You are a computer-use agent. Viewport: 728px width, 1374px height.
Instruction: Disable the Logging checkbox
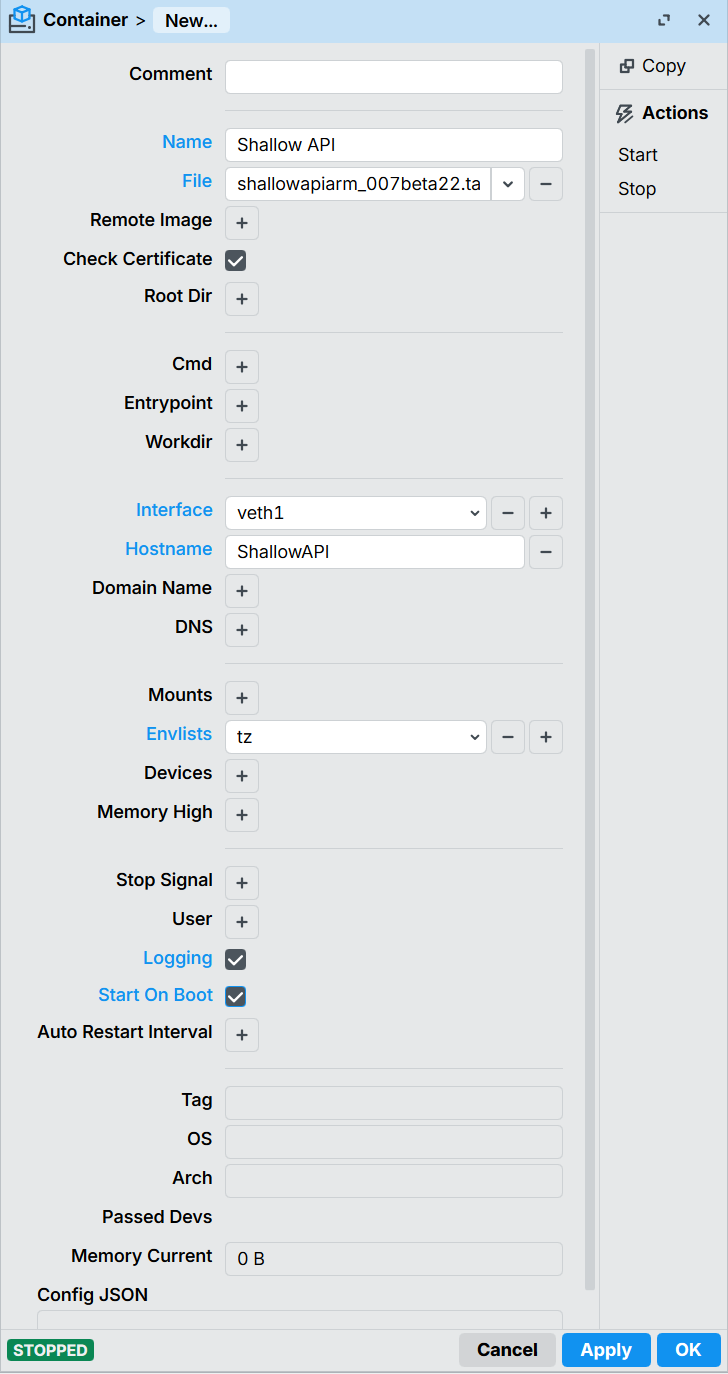pyautogui.click(x=236, y=959)
